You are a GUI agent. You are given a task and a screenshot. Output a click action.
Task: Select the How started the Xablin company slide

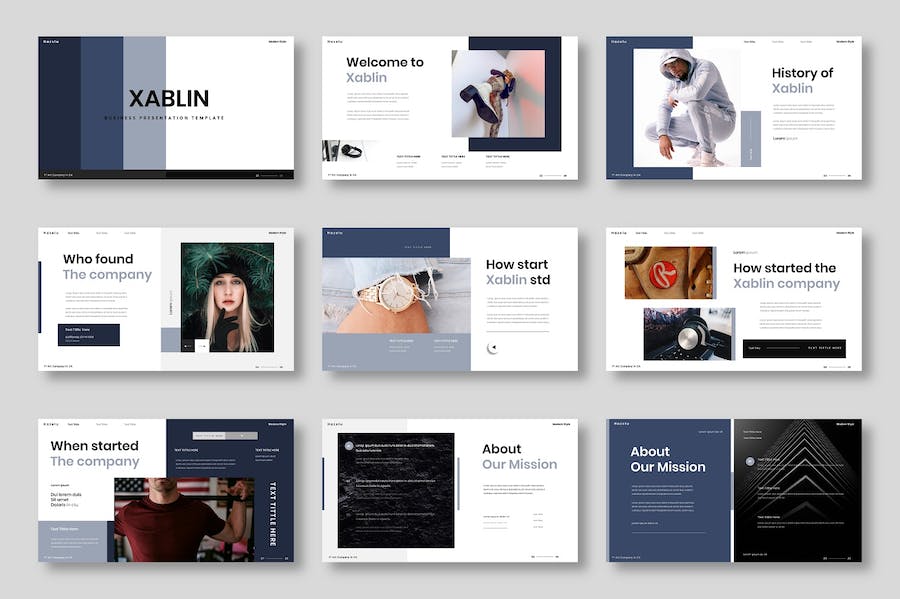tap(734, 299)
